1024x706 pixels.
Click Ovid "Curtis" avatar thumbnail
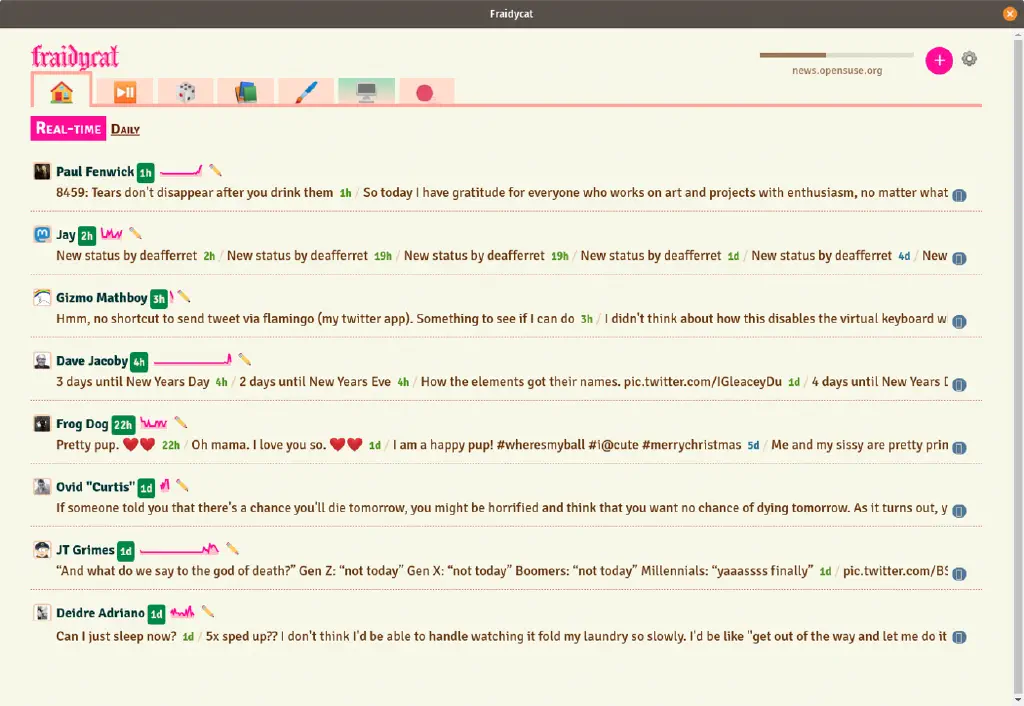(x=42, y=486)
